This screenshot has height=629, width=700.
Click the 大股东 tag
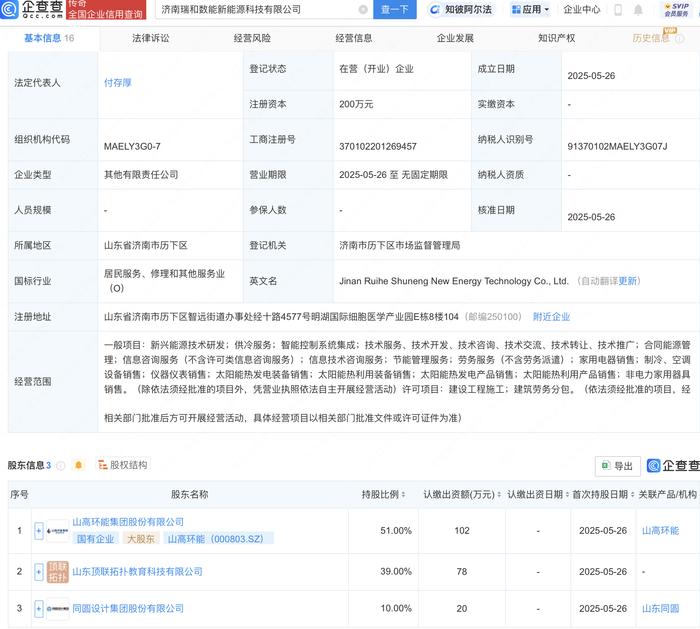tap(141, 539)
